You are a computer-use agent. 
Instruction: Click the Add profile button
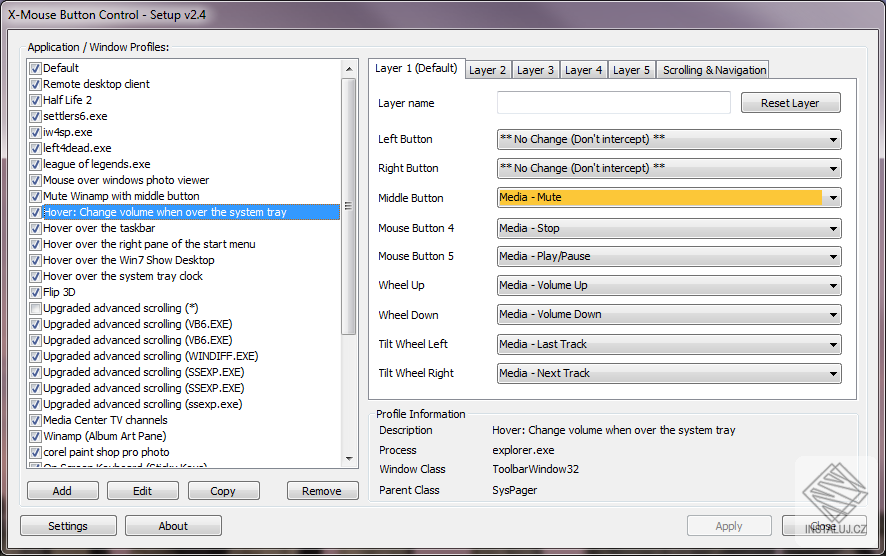(62, 491)
